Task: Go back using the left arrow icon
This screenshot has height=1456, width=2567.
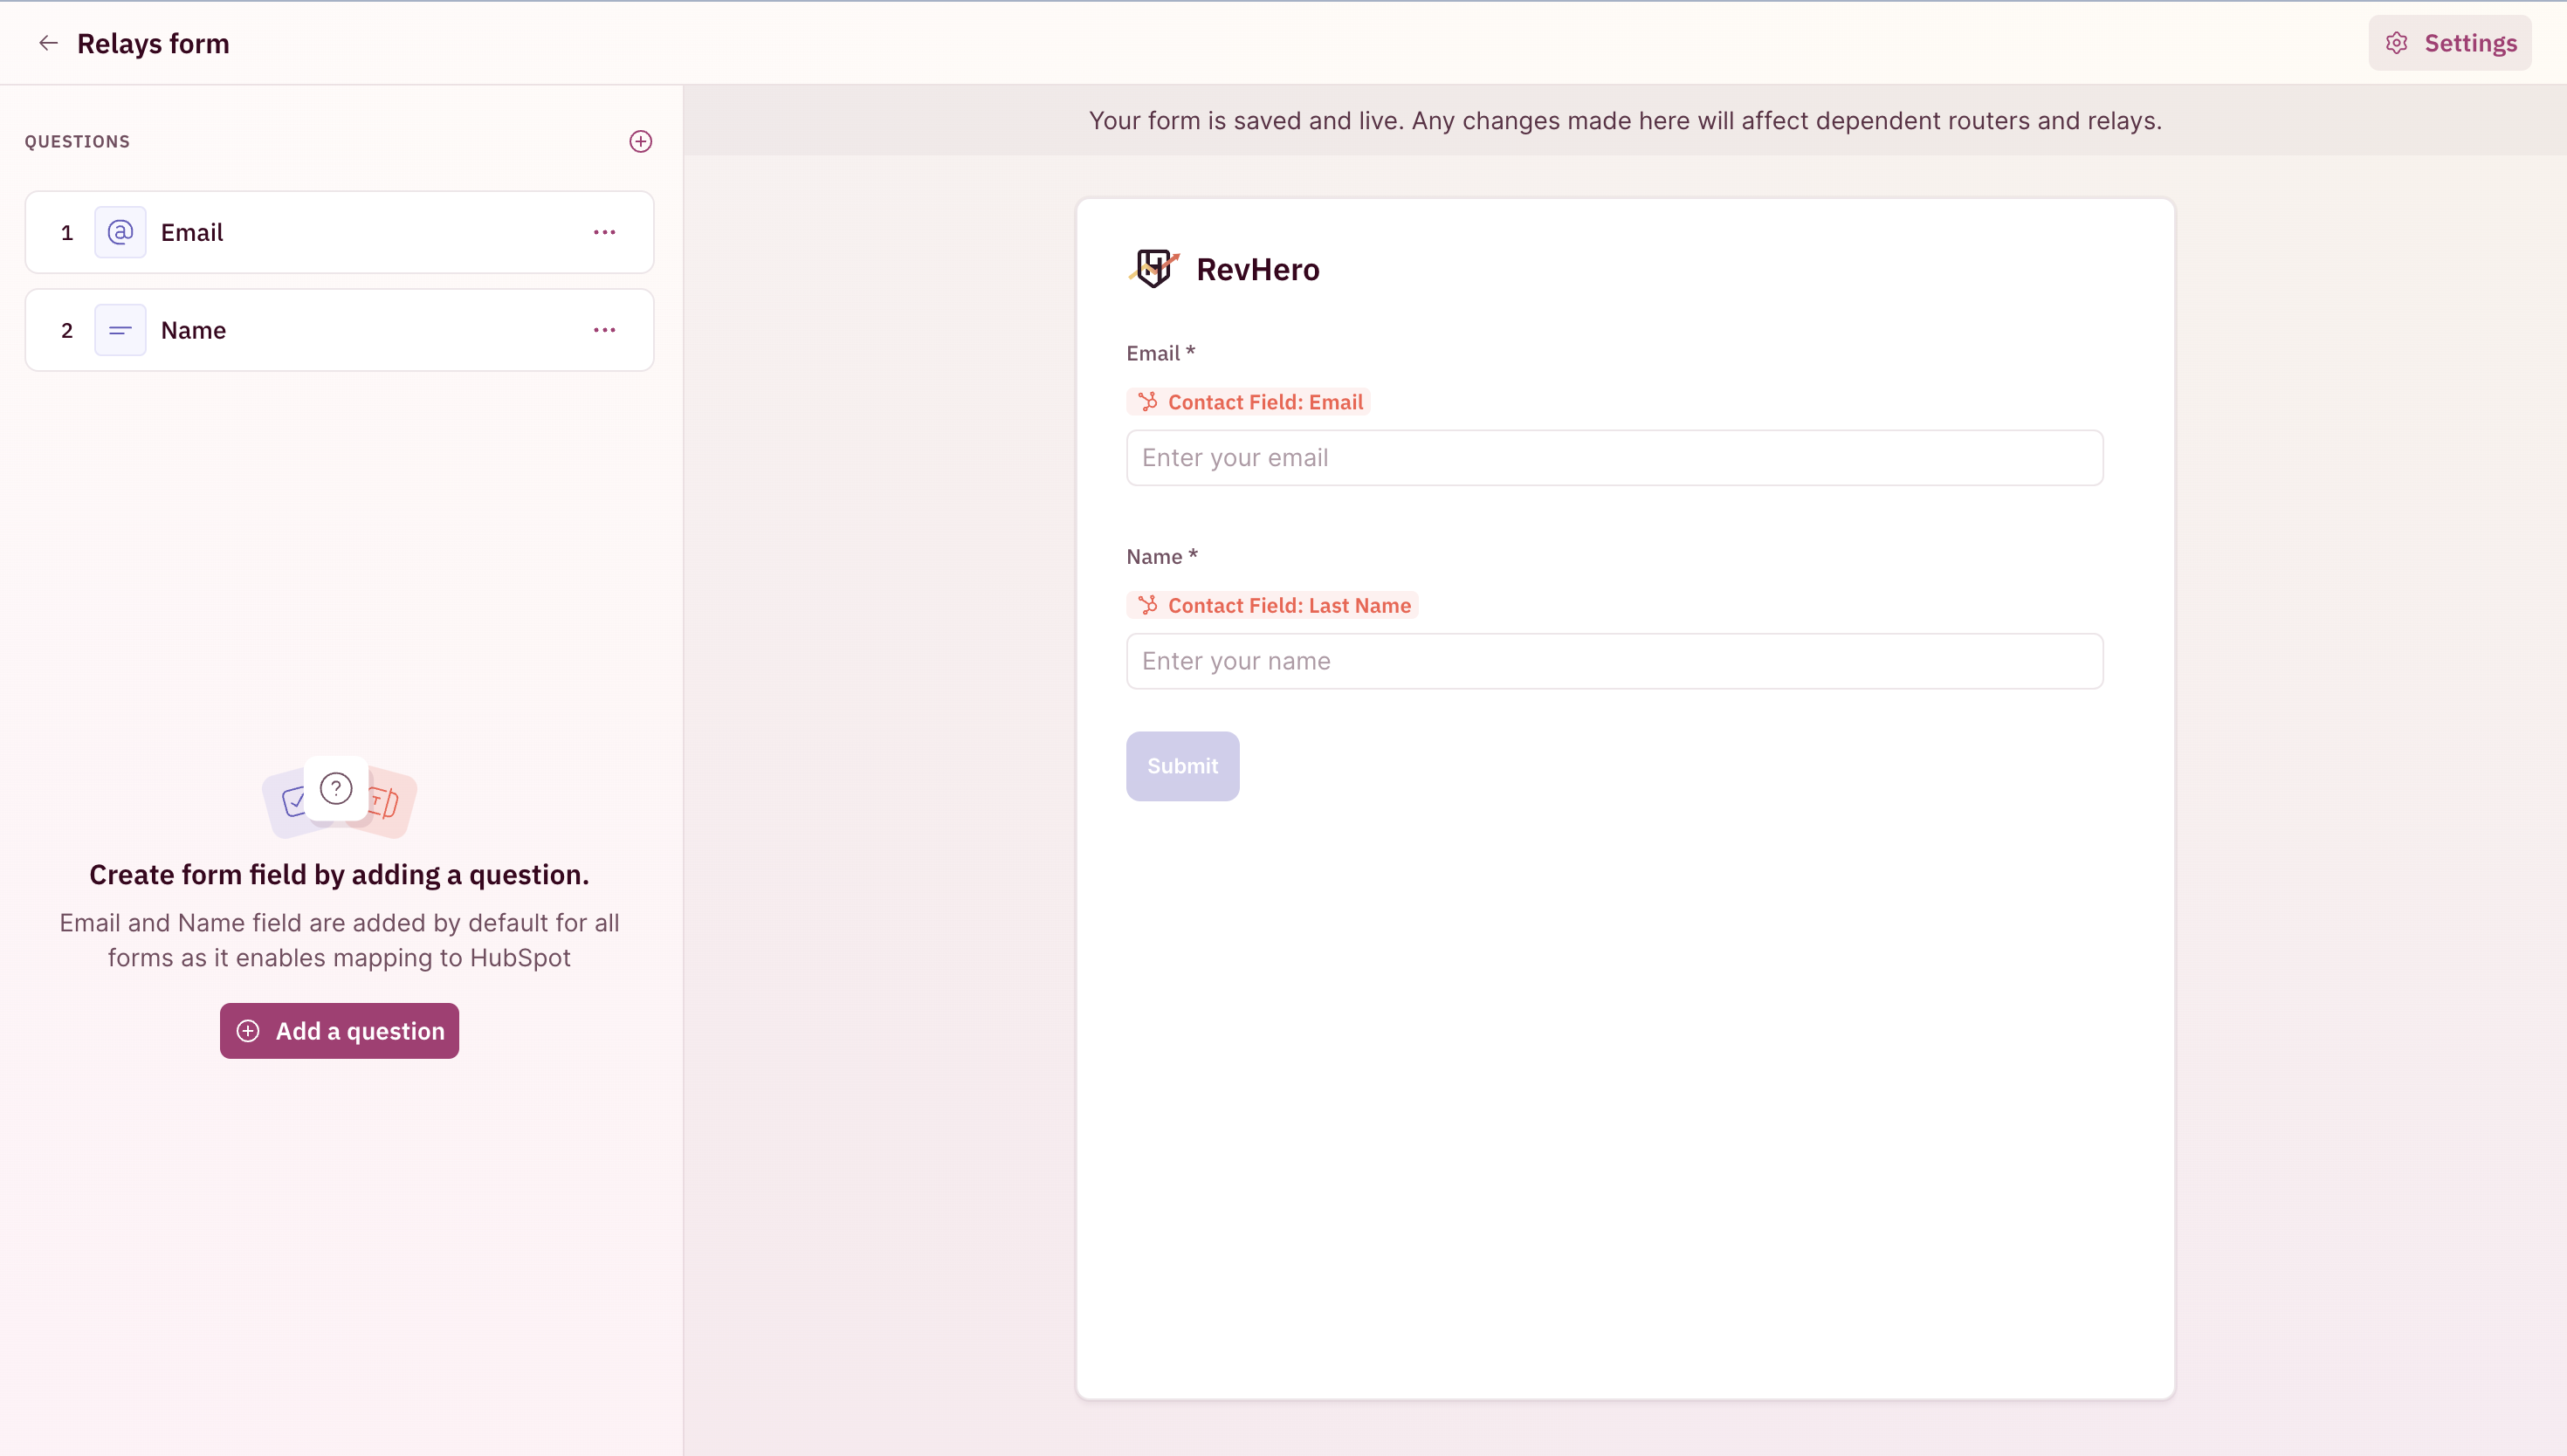Action: [48, 43]
